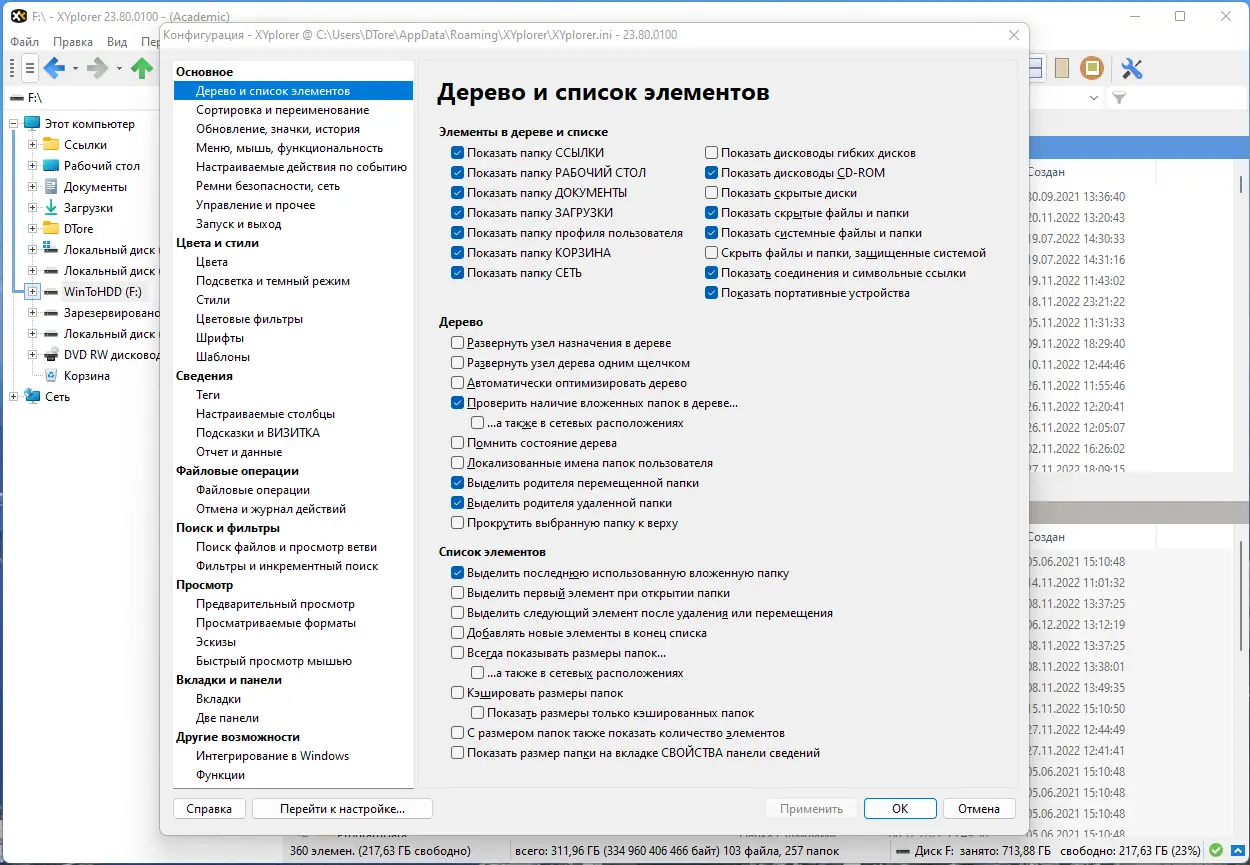Viewport: 1250px width, 865px height.
Task: Click the Зарезервировано drive icon in tree
Action: [x=51, y=313]
